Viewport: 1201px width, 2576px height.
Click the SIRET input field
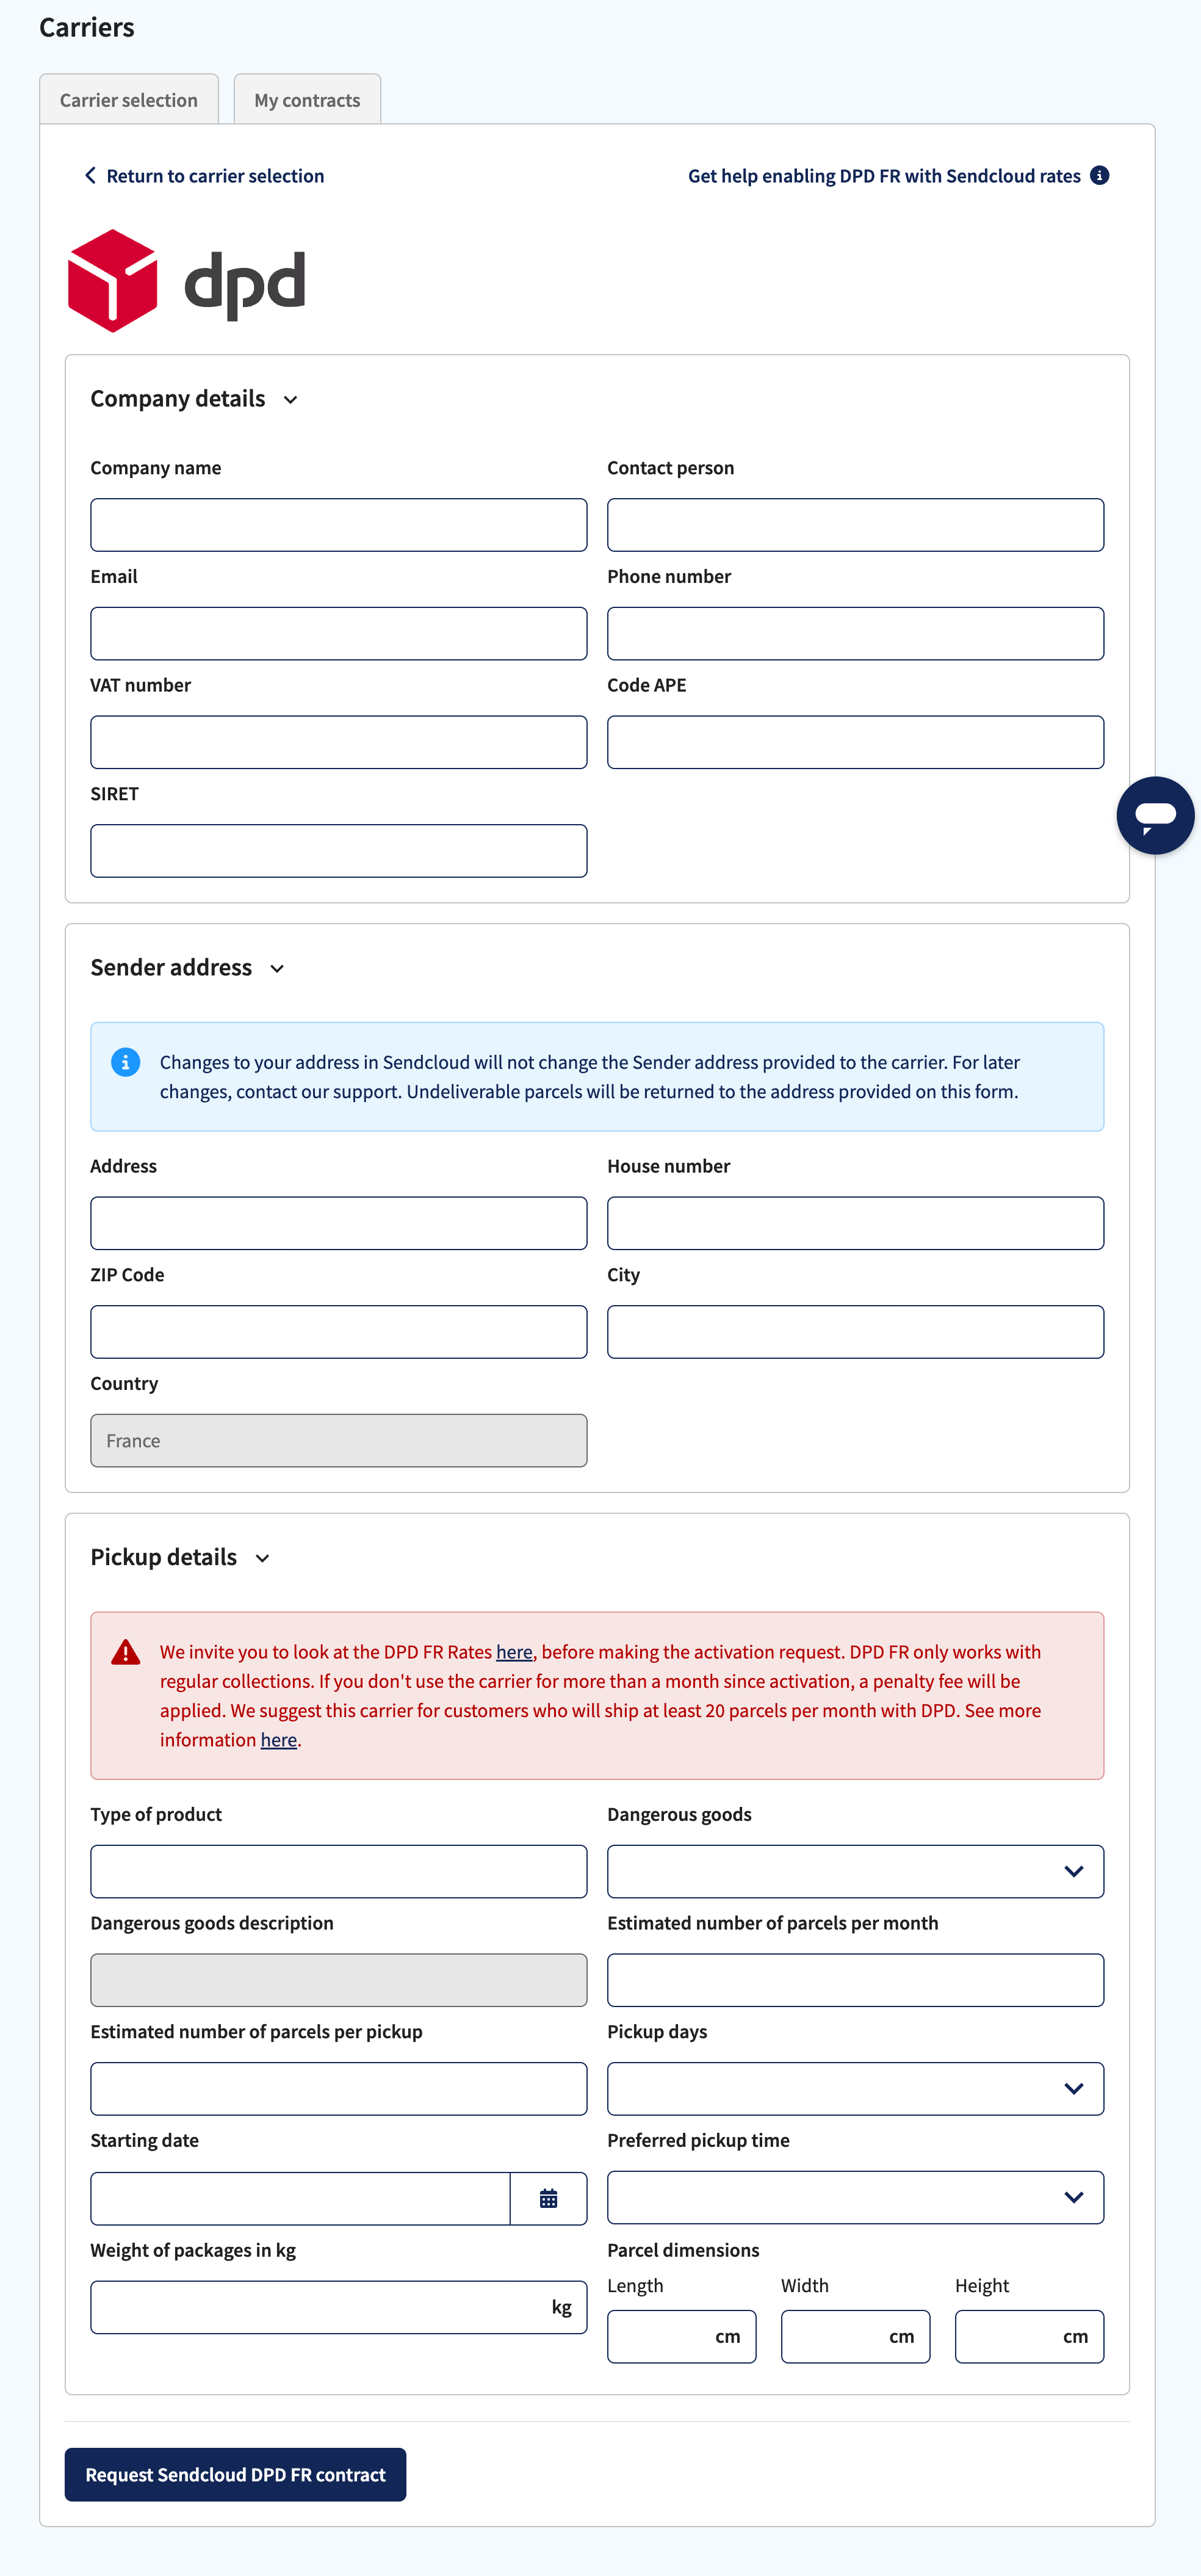[x=338, y=850]
